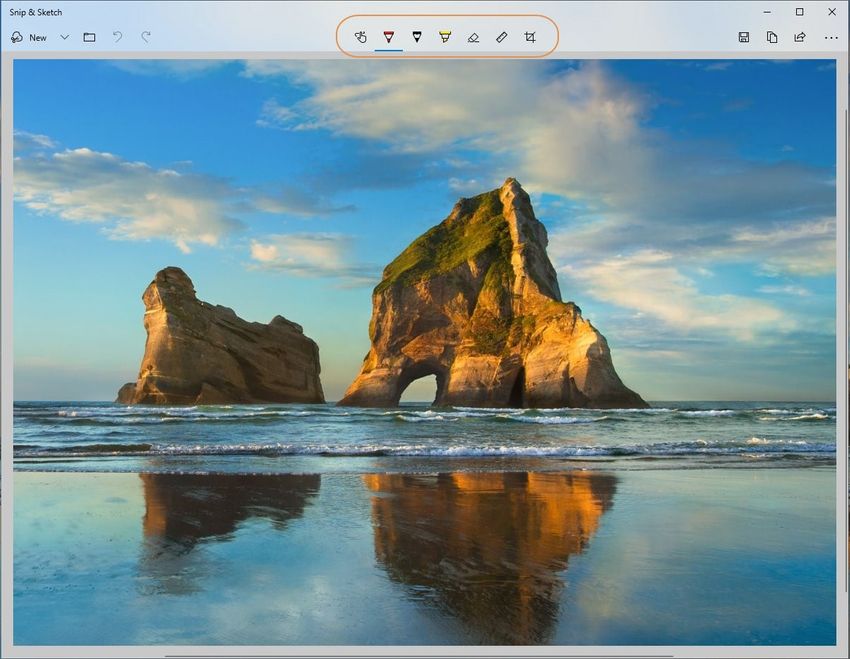Select the black Pencil tool
850x659 pixels.
(417, 37)
